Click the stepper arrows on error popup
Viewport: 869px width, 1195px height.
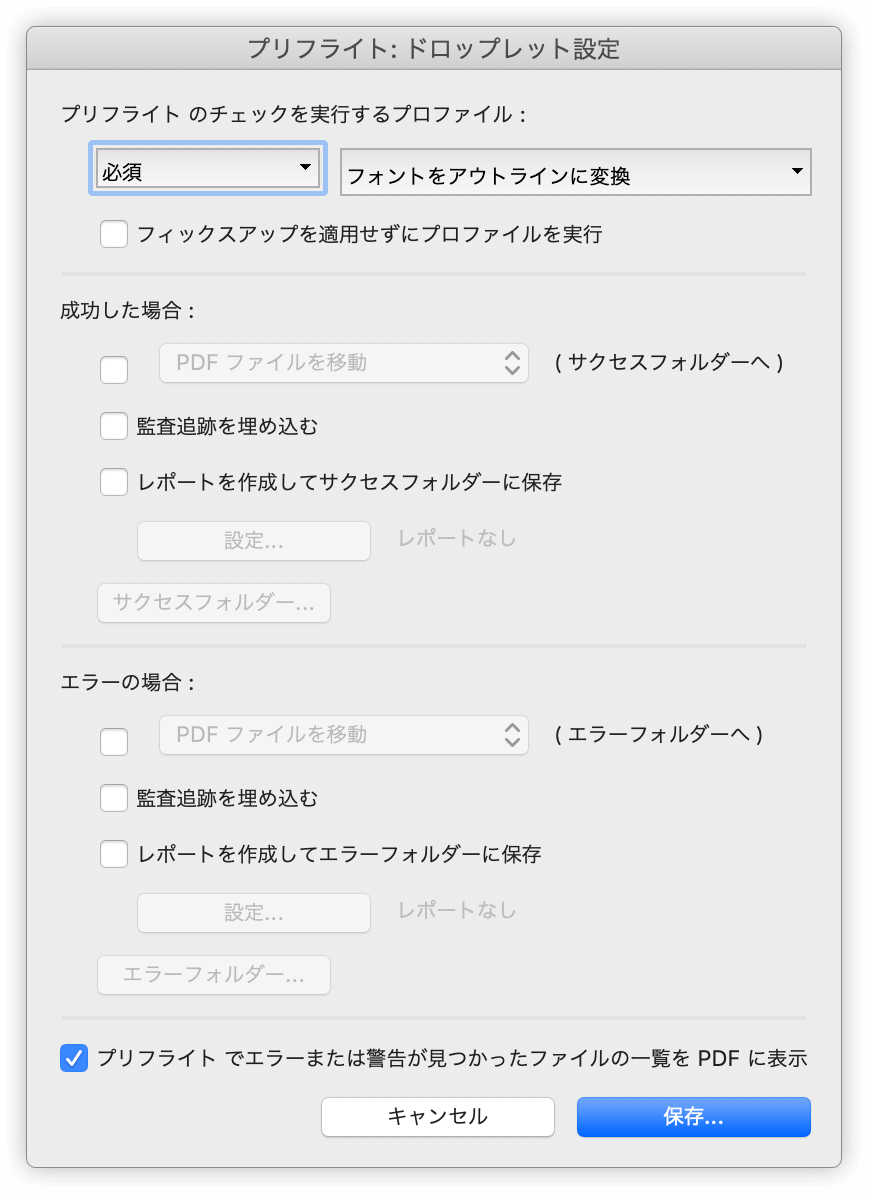click(512, 735)
